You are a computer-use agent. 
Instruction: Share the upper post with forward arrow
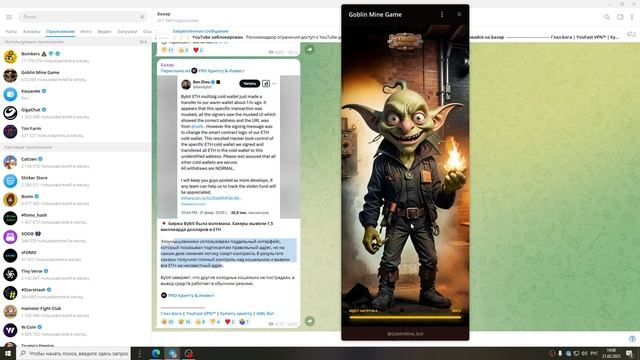pyautogui.click(x=310, y=49)
